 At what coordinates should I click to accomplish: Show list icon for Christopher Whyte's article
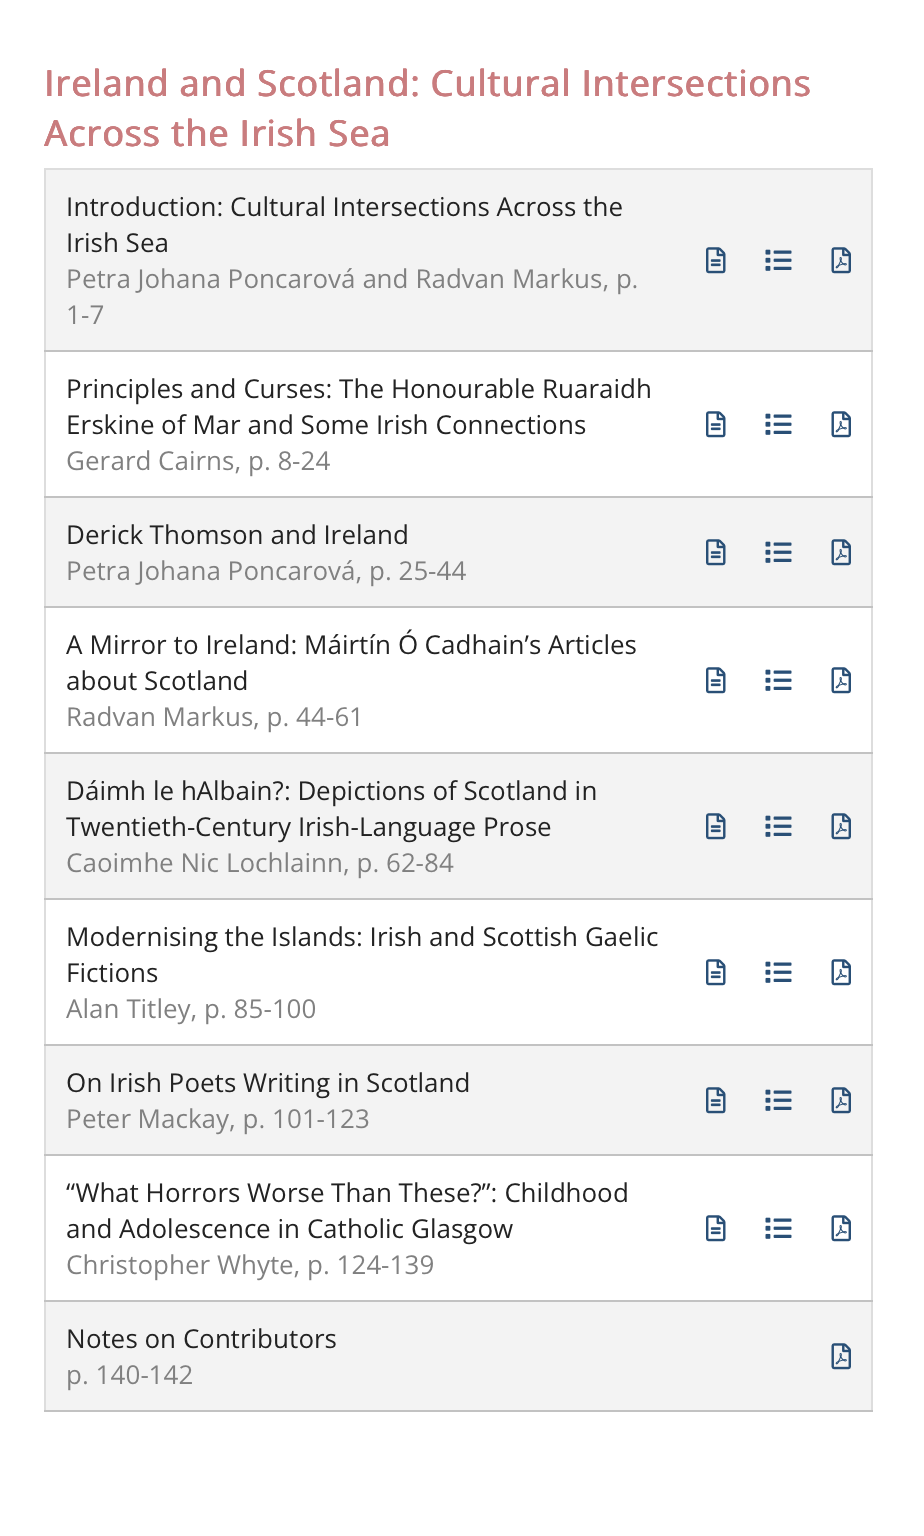tap(778, 1229)
